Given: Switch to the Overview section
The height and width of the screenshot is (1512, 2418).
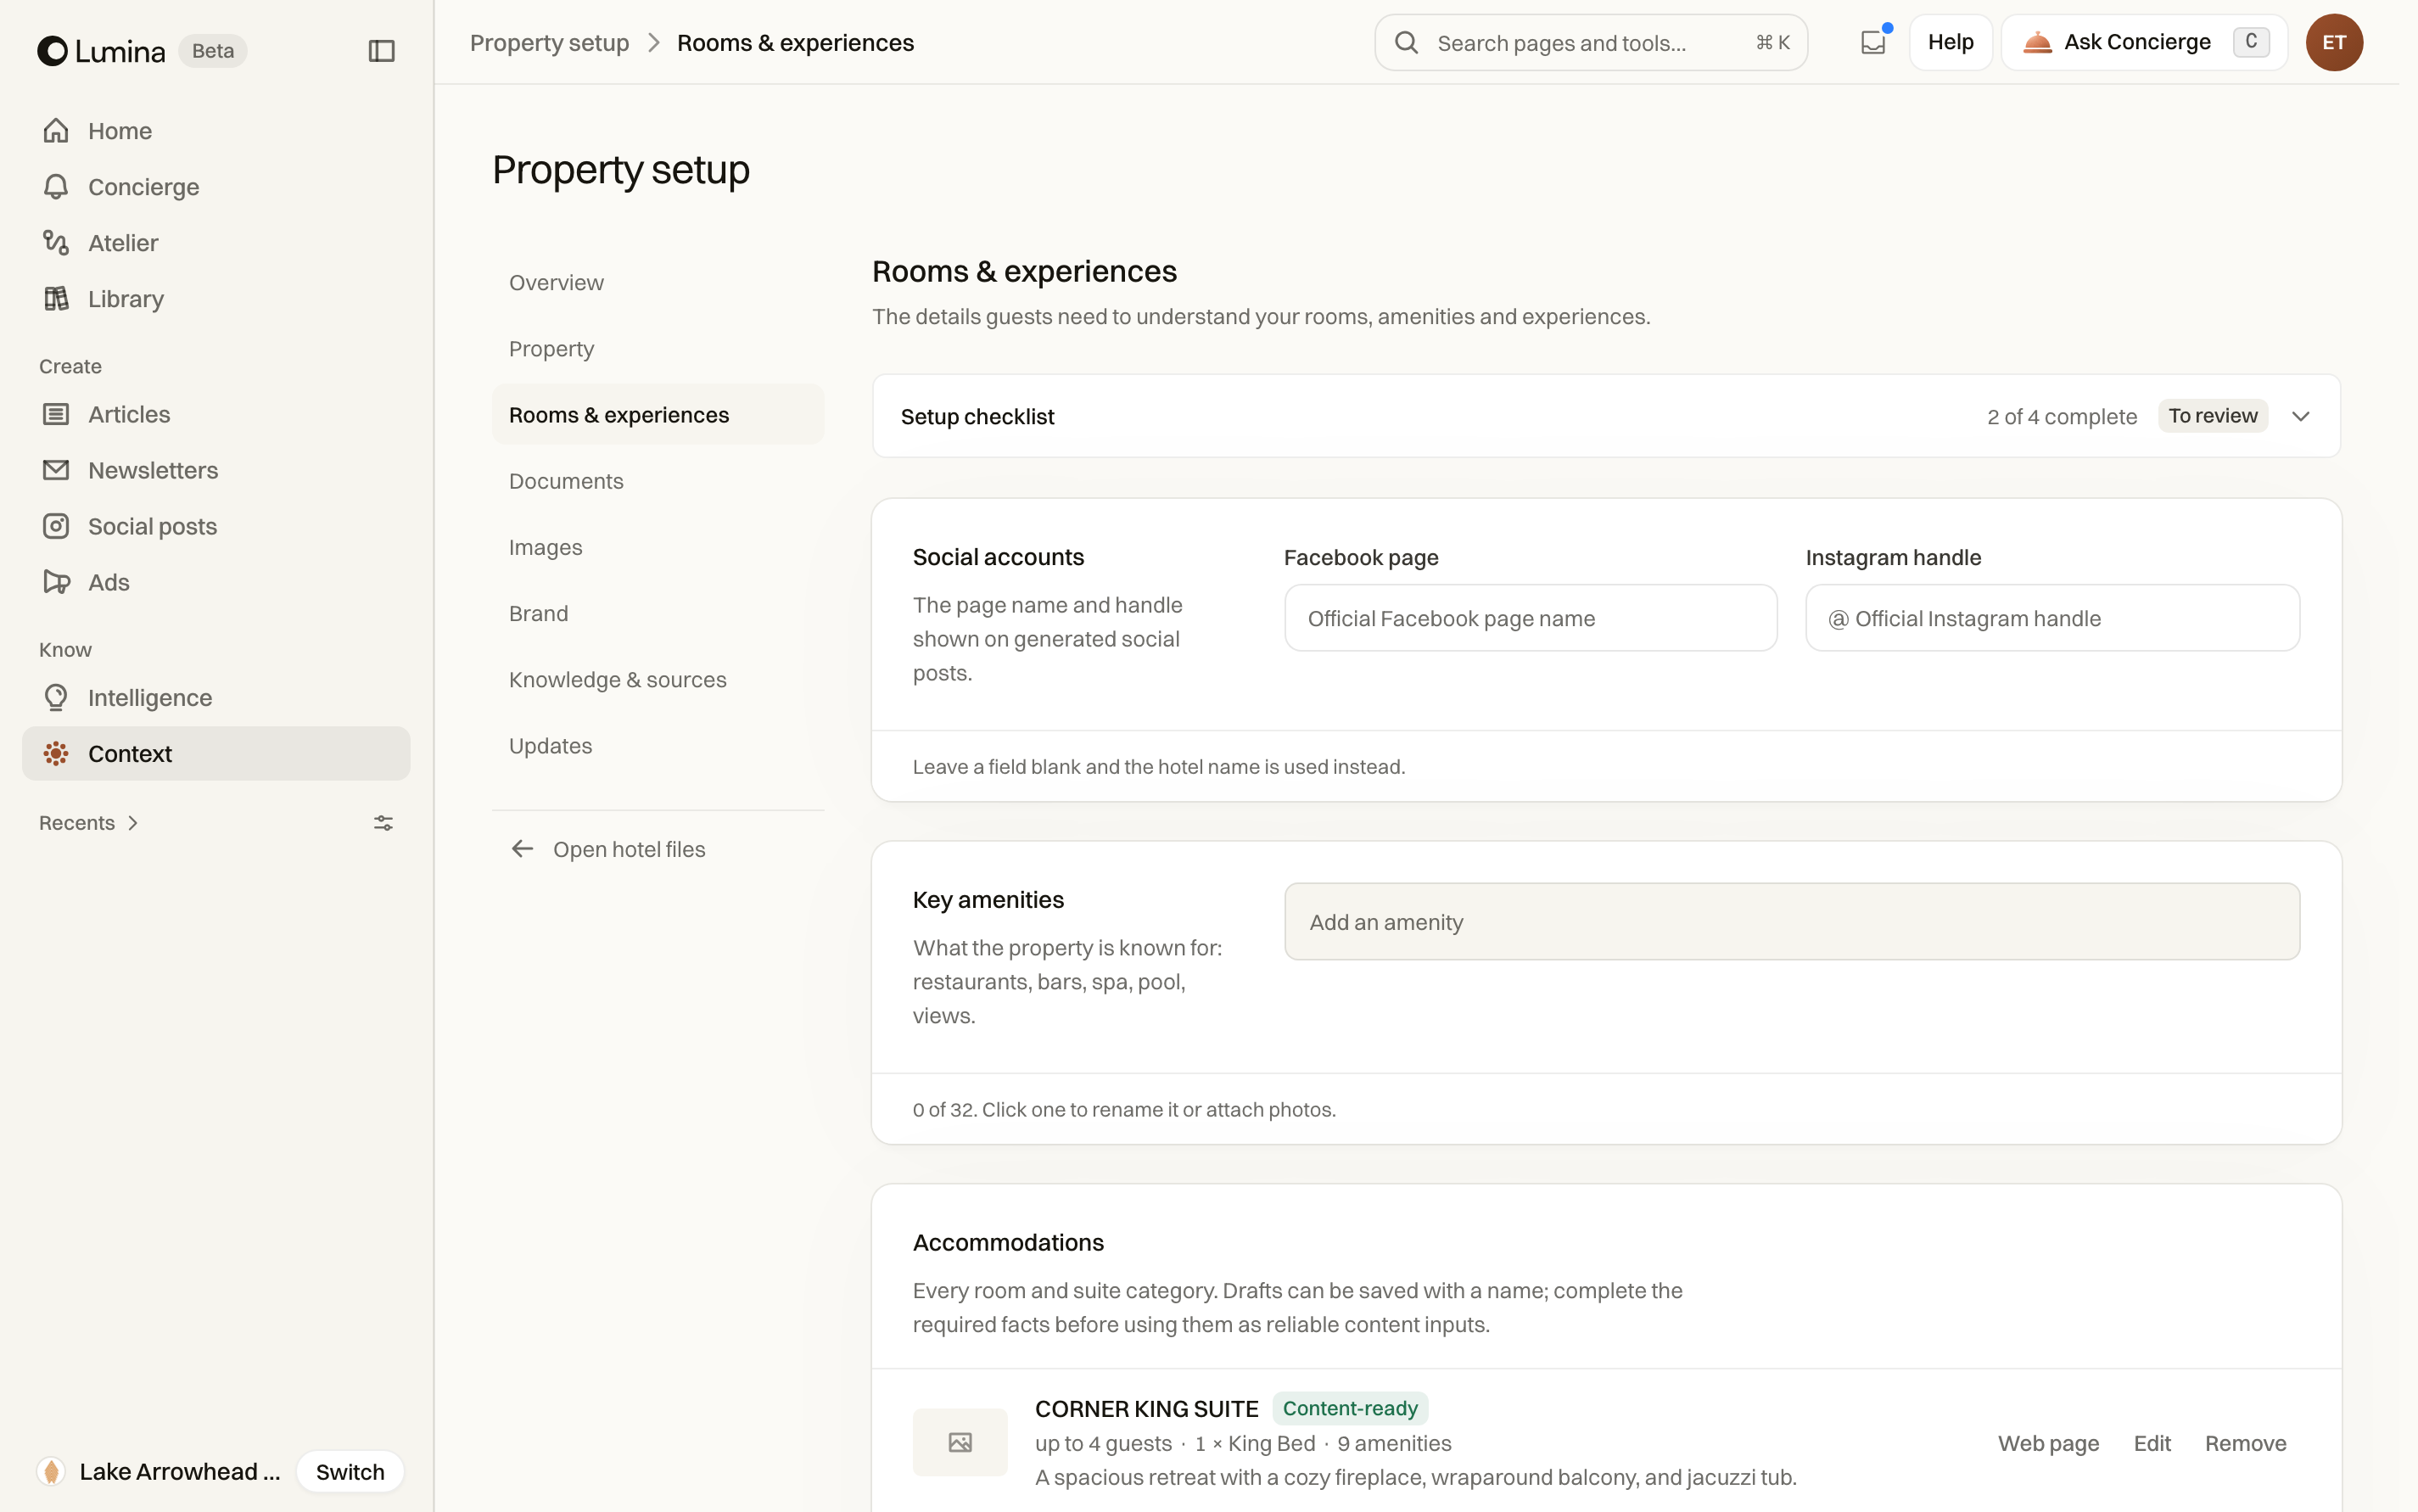Looking at the screenshot, I should coord(658,283).
